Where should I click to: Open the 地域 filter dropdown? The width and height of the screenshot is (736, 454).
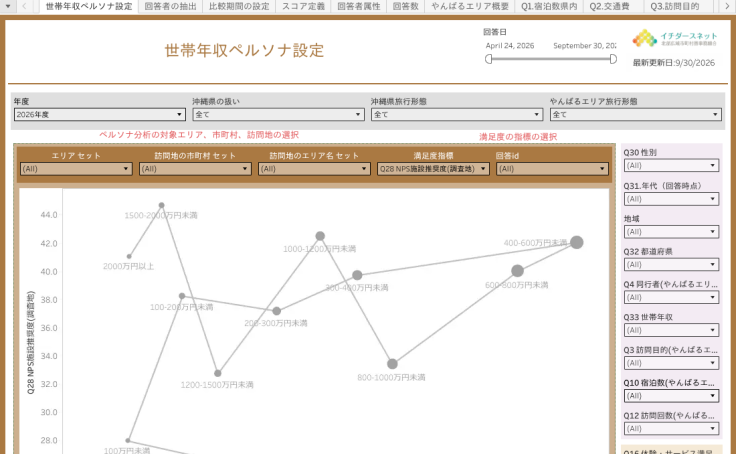(x=671, y=232)
